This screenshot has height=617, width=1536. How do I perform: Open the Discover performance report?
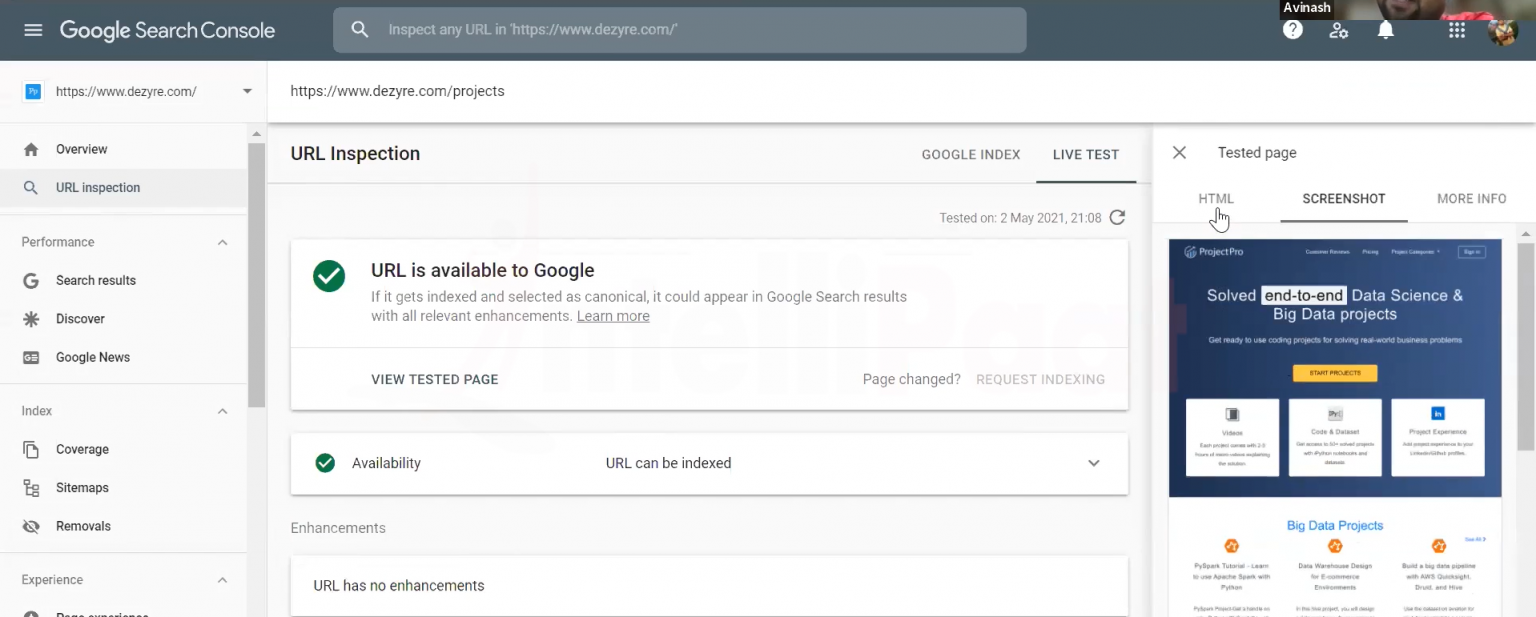point(82,318)
